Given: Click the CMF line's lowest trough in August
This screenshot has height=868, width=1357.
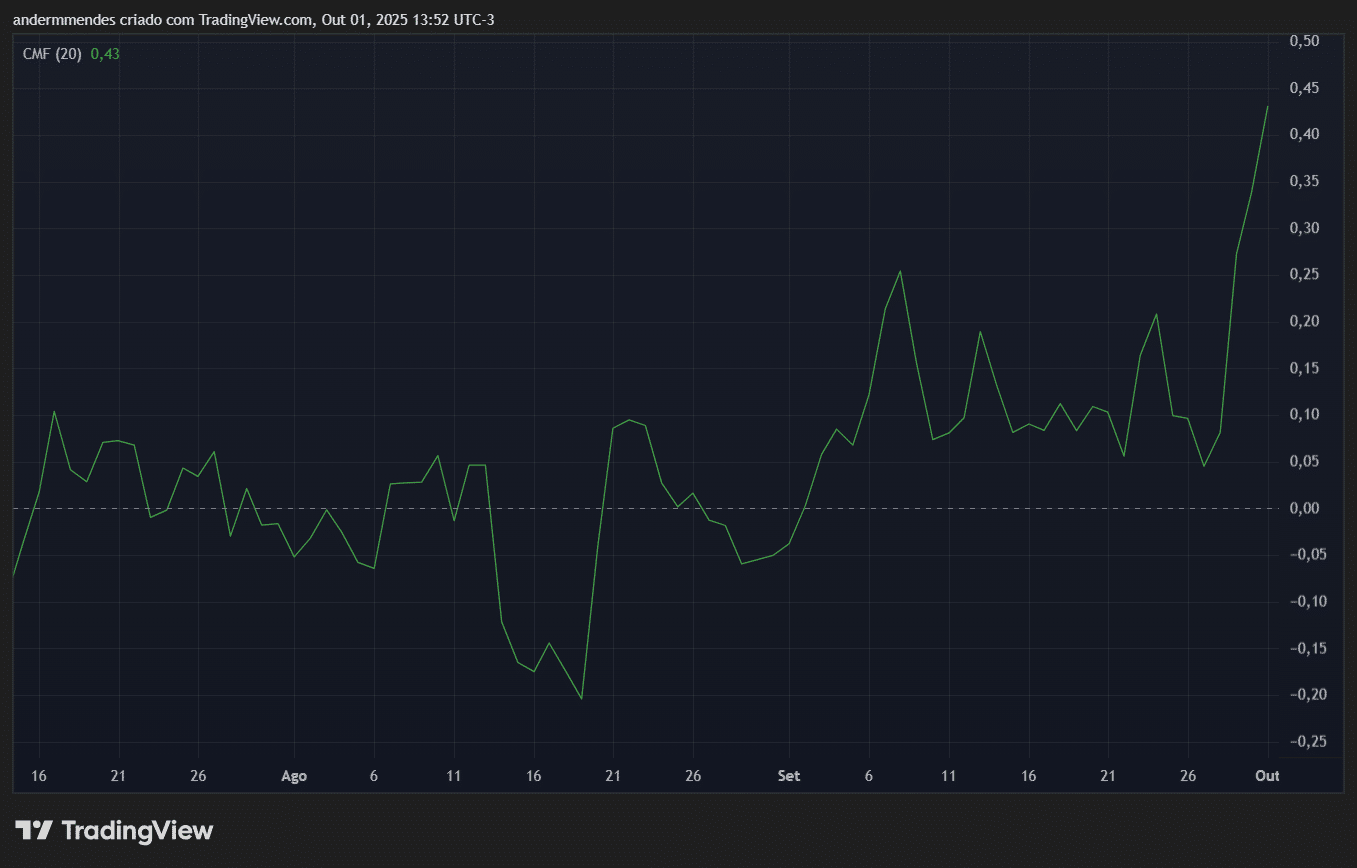Looking at the screenshot, I should [x=581, y=698].
